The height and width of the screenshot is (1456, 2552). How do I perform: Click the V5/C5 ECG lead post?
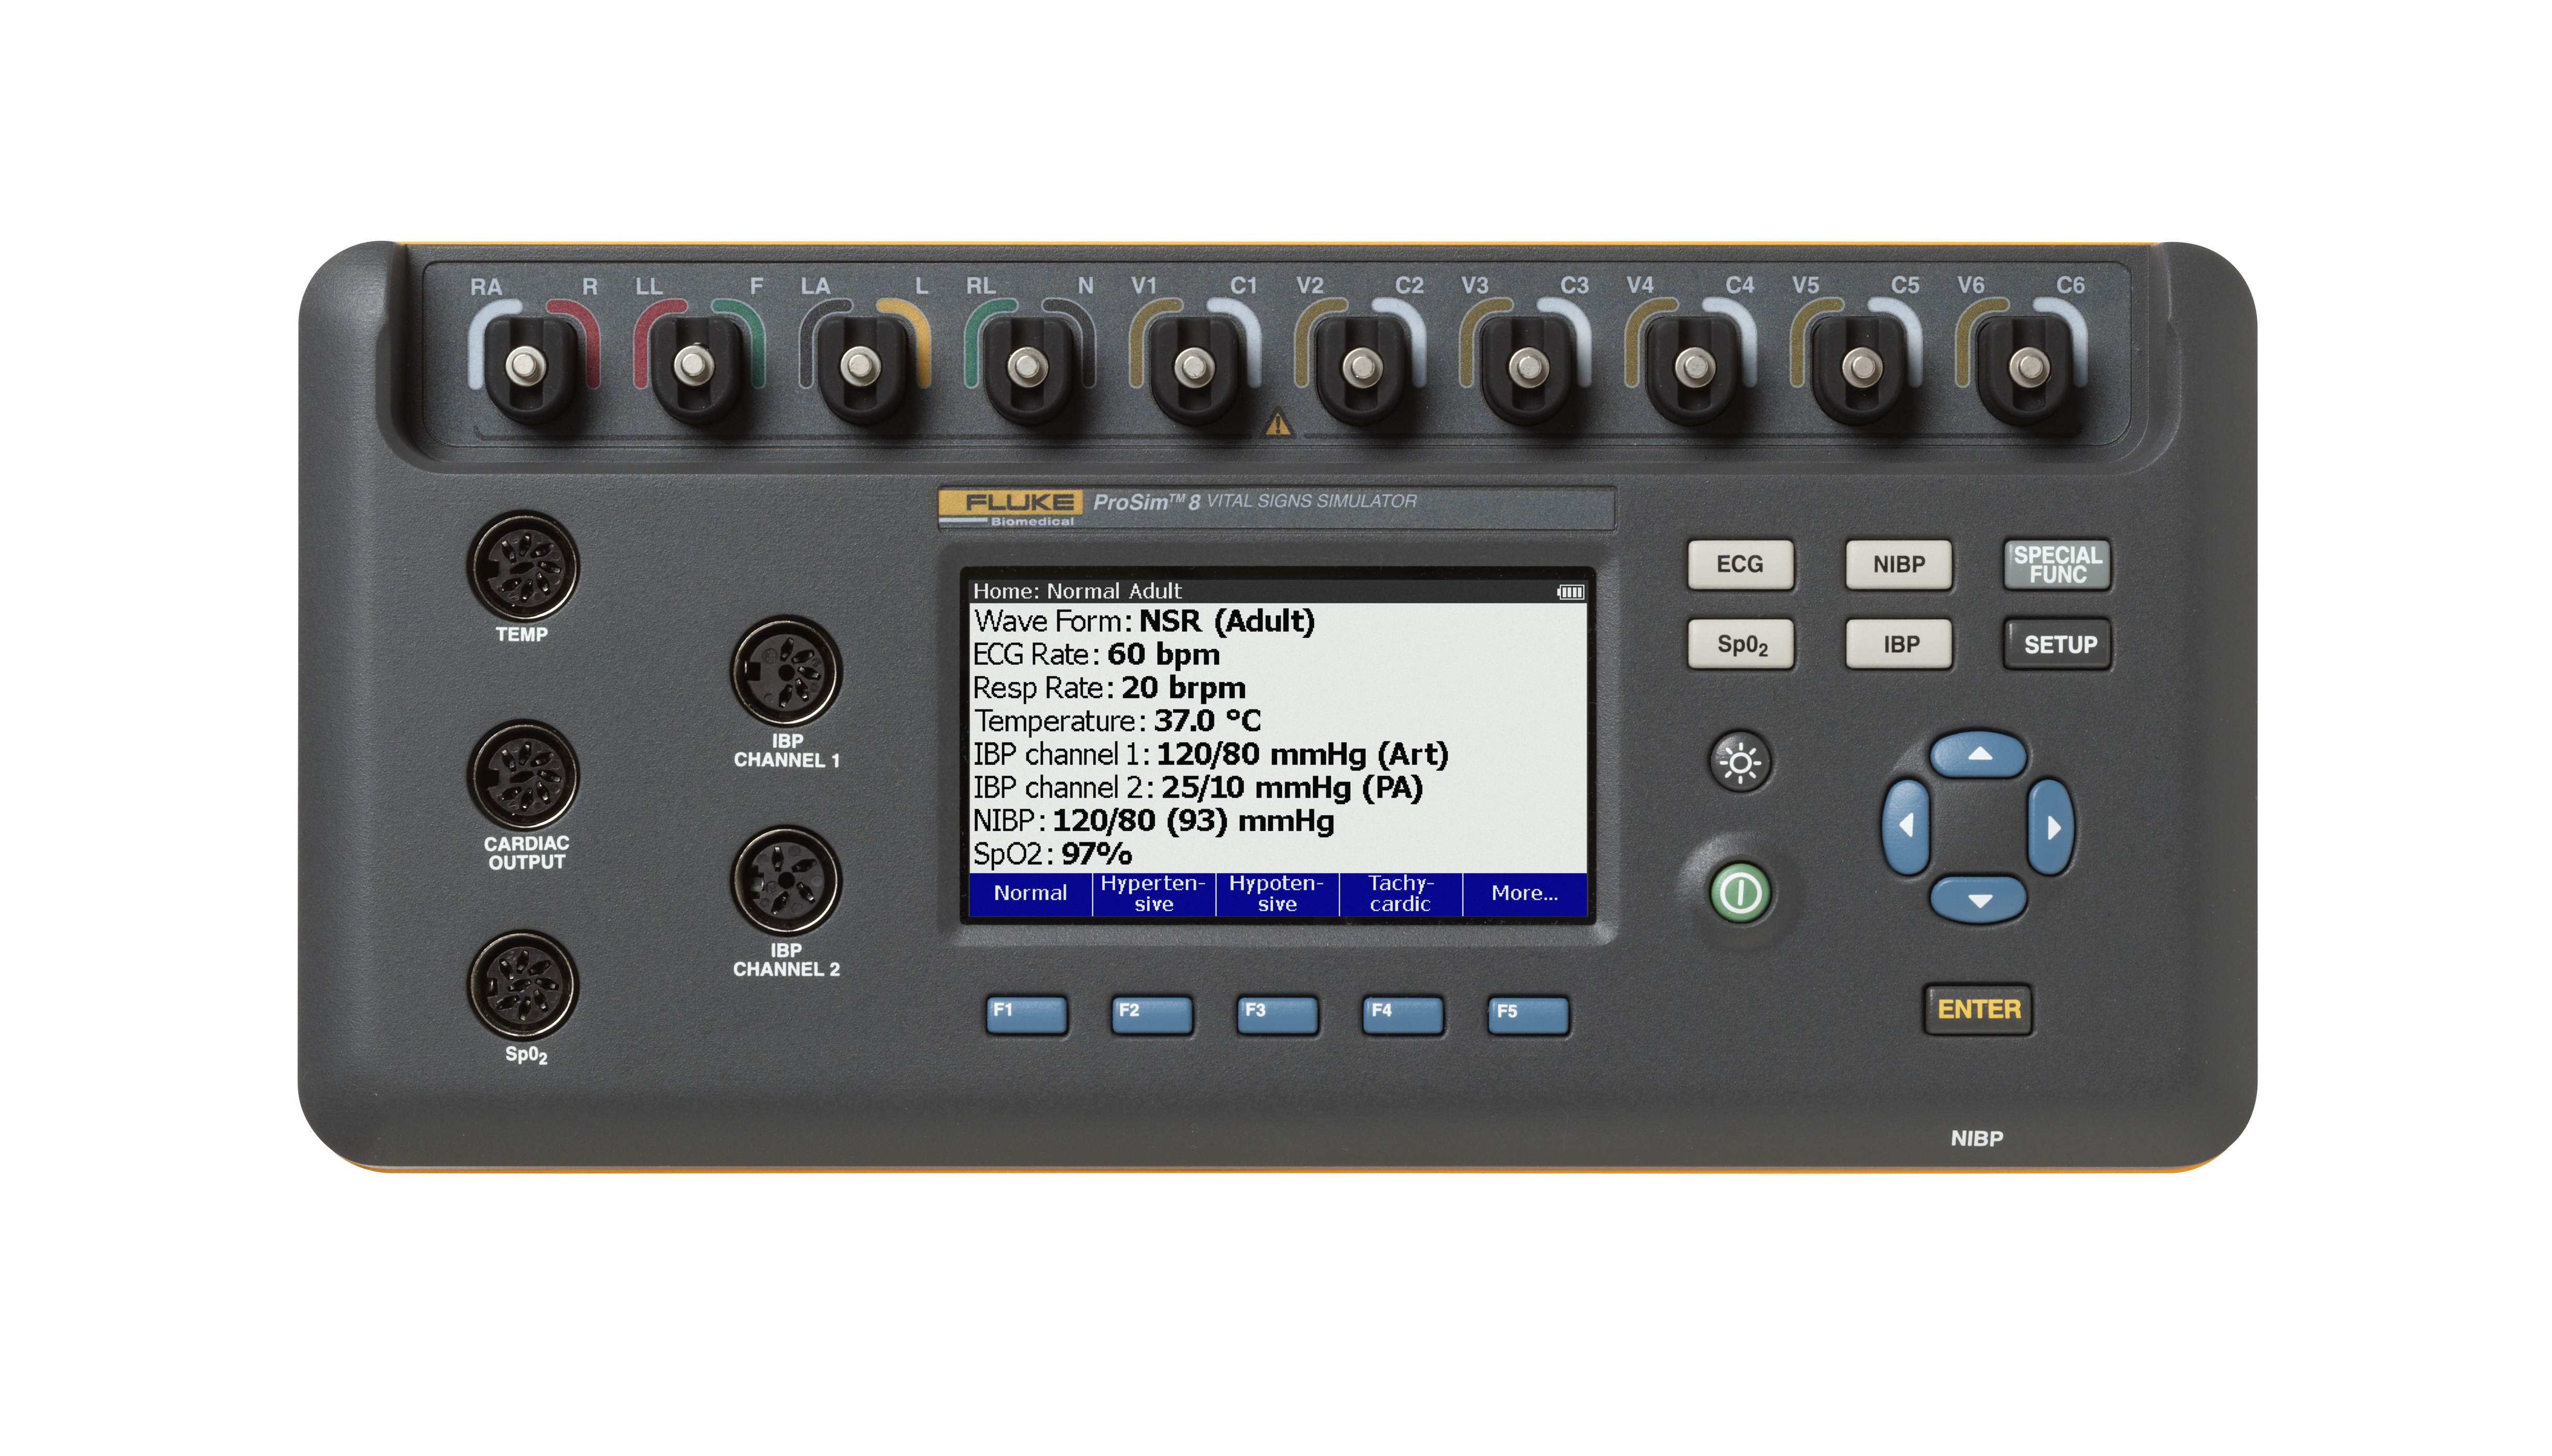coord(1862,367)
